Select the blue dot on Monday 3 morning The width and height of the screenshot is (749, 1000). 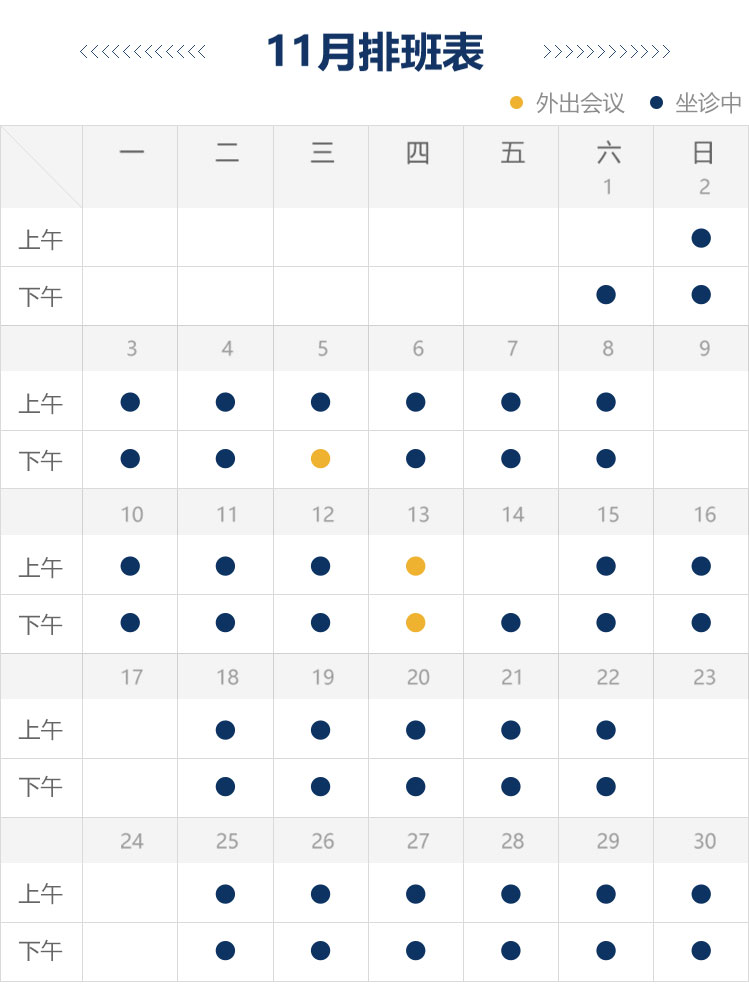pyautogui.click(x=130, y=402)
